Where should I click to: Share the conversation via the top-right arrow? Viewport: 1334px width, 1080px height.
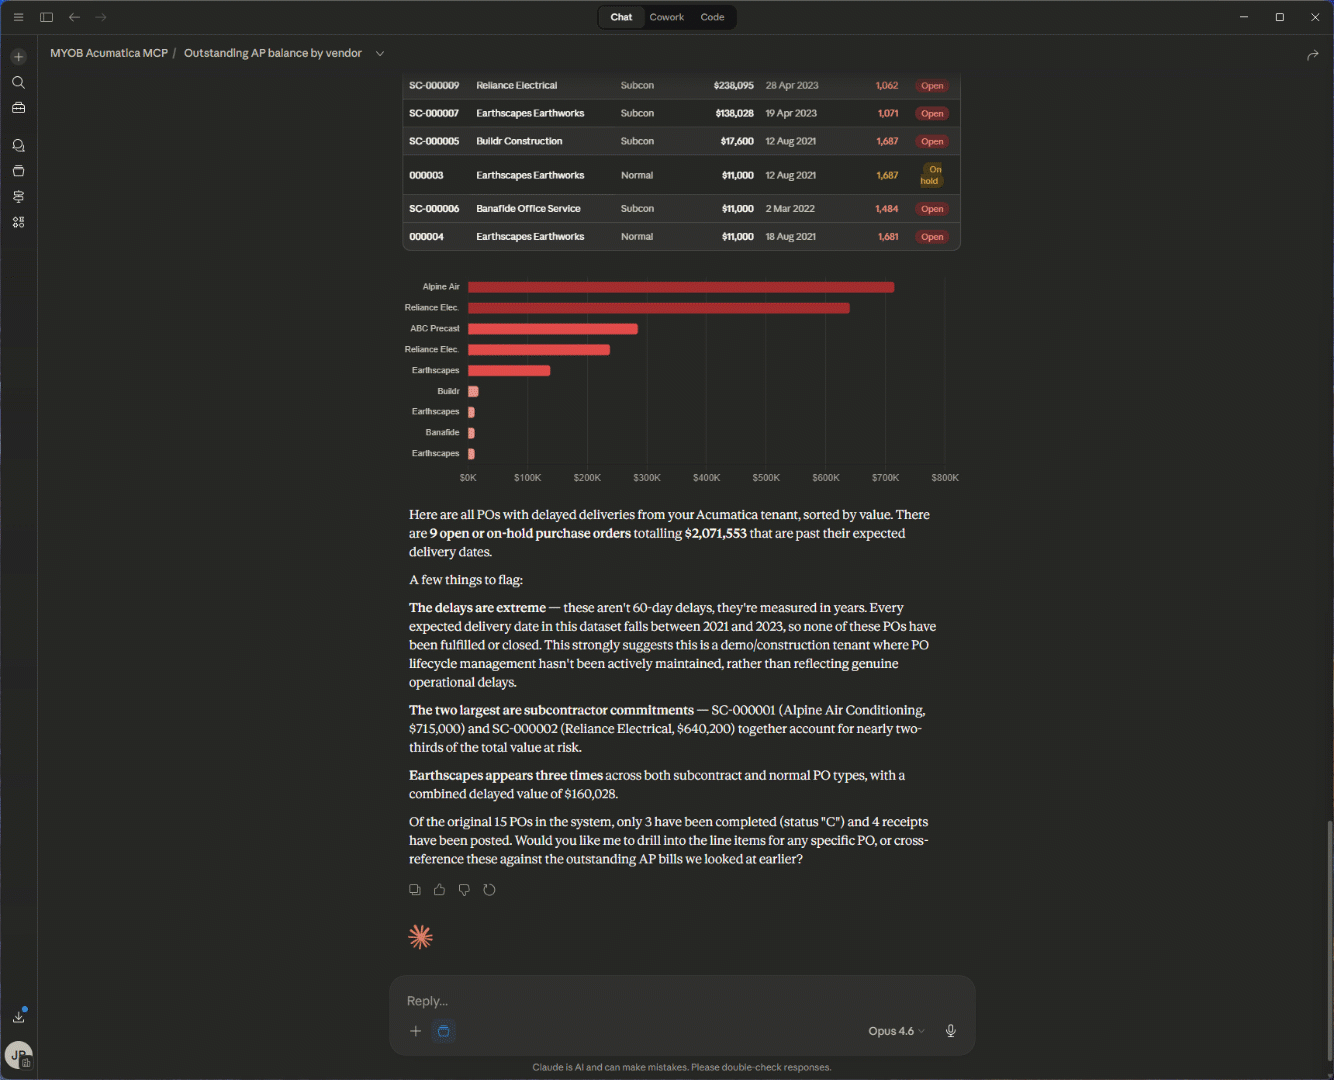point(1313,55)
